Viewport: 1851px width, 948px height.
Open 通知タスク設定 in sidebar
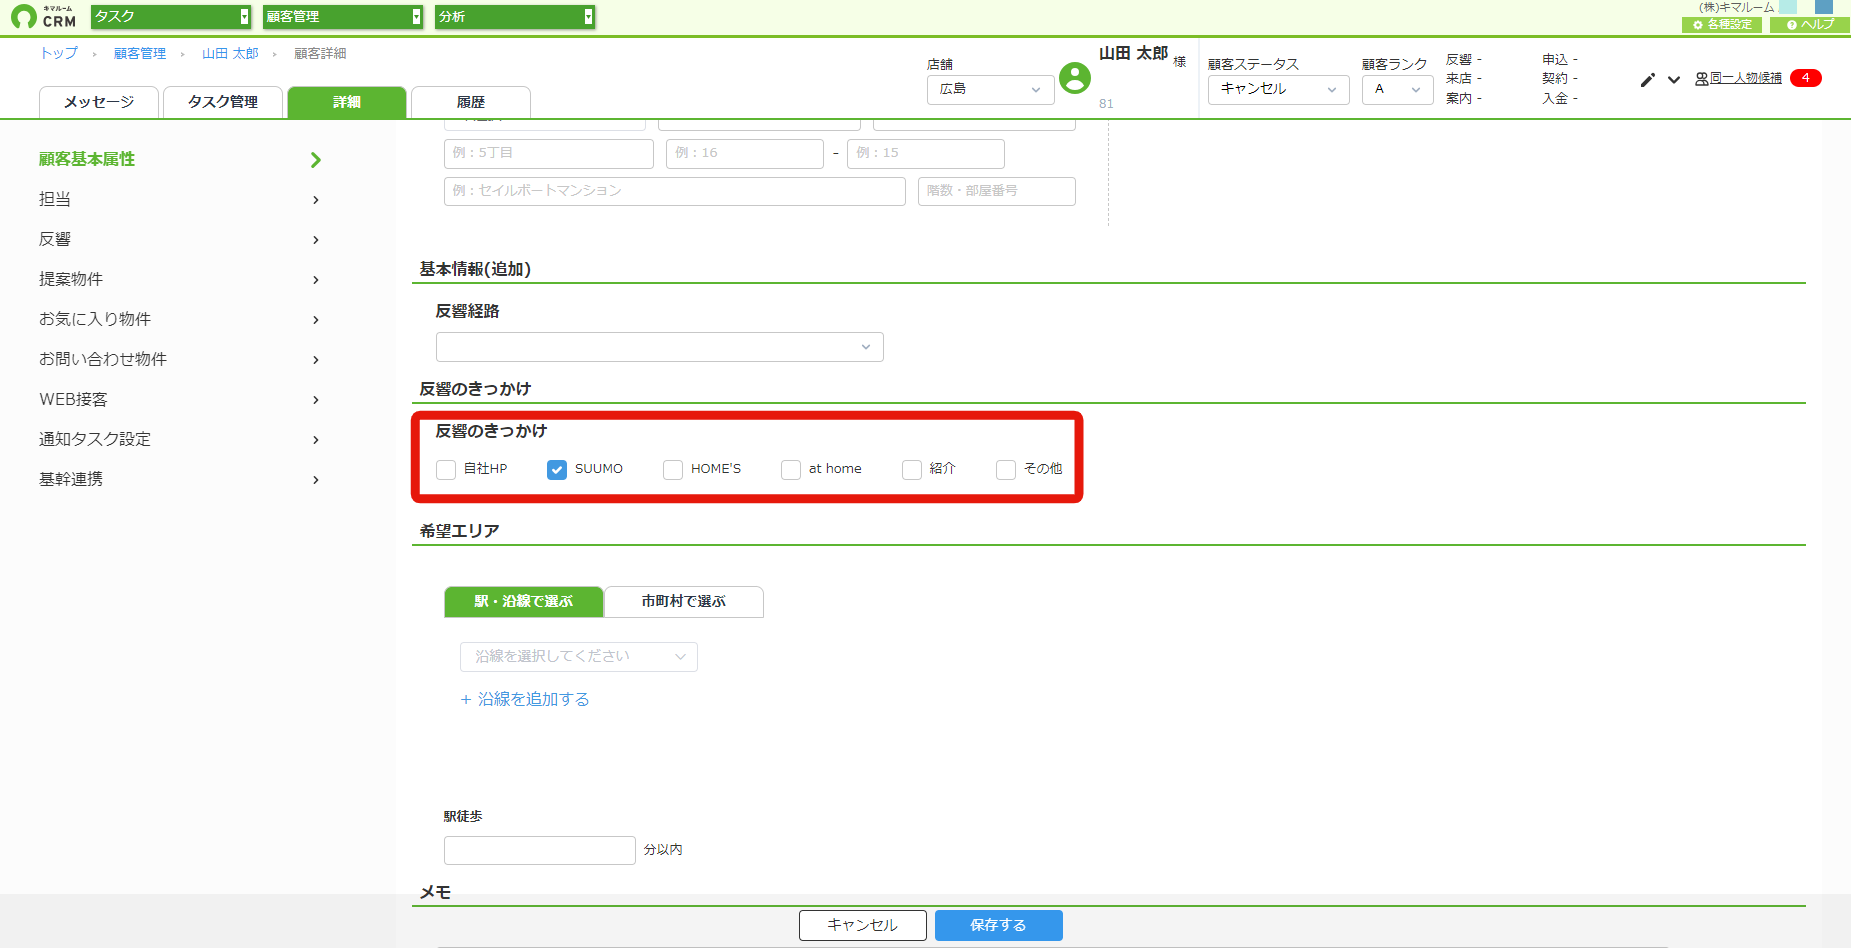[95, 439]
